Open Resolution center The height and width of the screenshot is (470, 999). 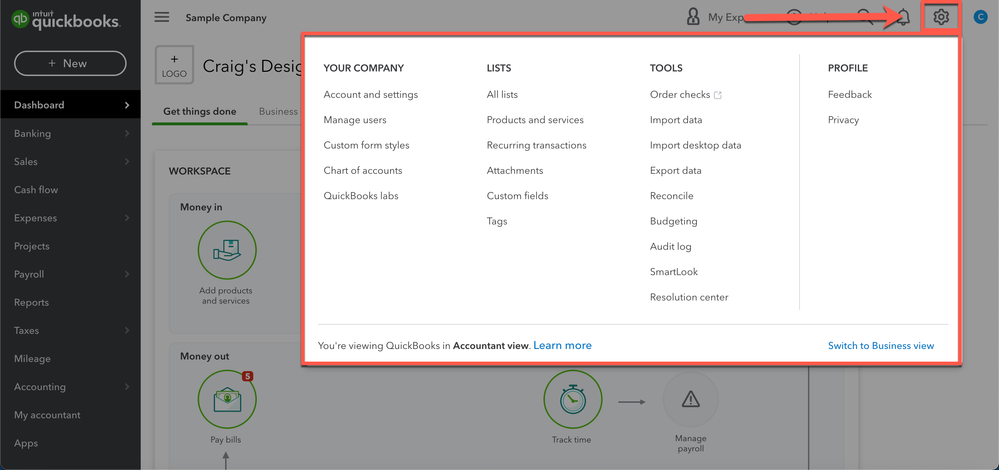689,297
